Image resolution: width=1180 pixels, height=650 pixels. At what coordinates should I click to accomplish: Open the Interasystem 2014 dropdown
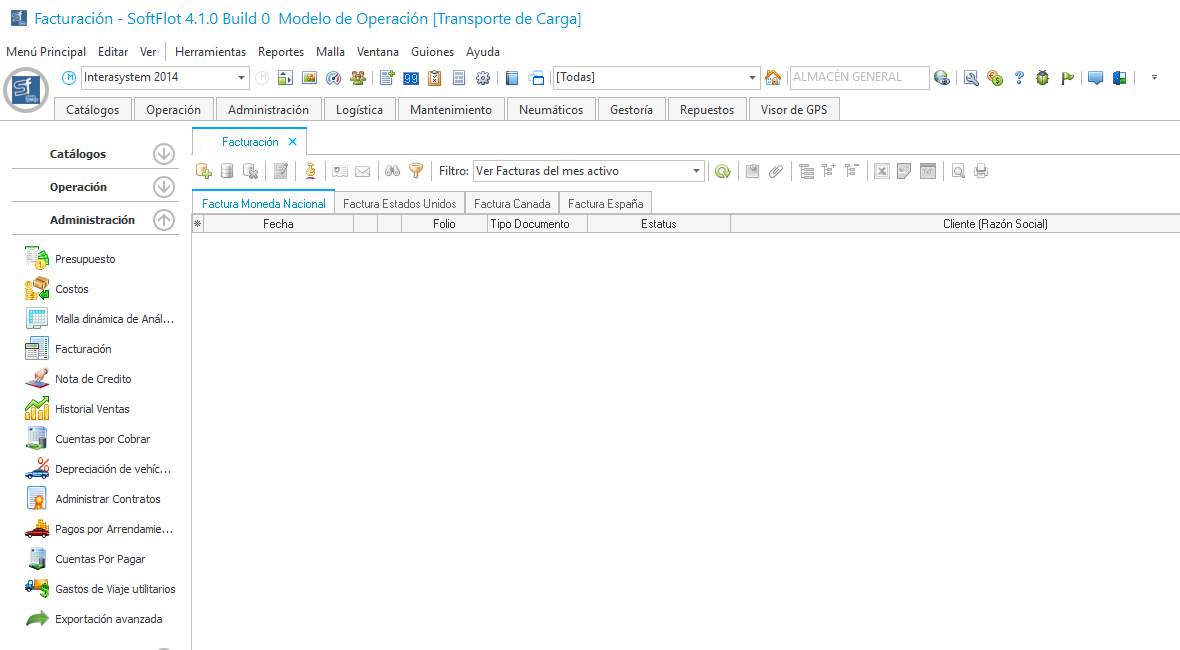(x=242, y=77)
